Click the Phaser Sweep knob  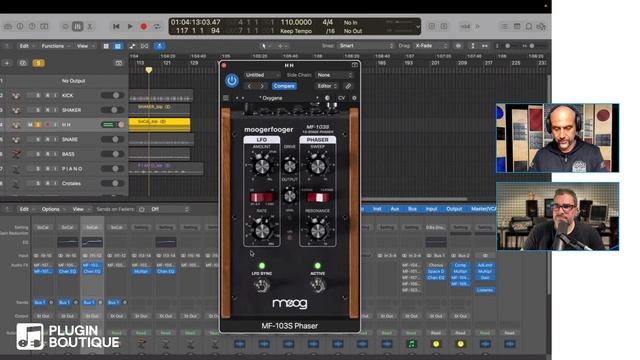click(x=318, y=166)
